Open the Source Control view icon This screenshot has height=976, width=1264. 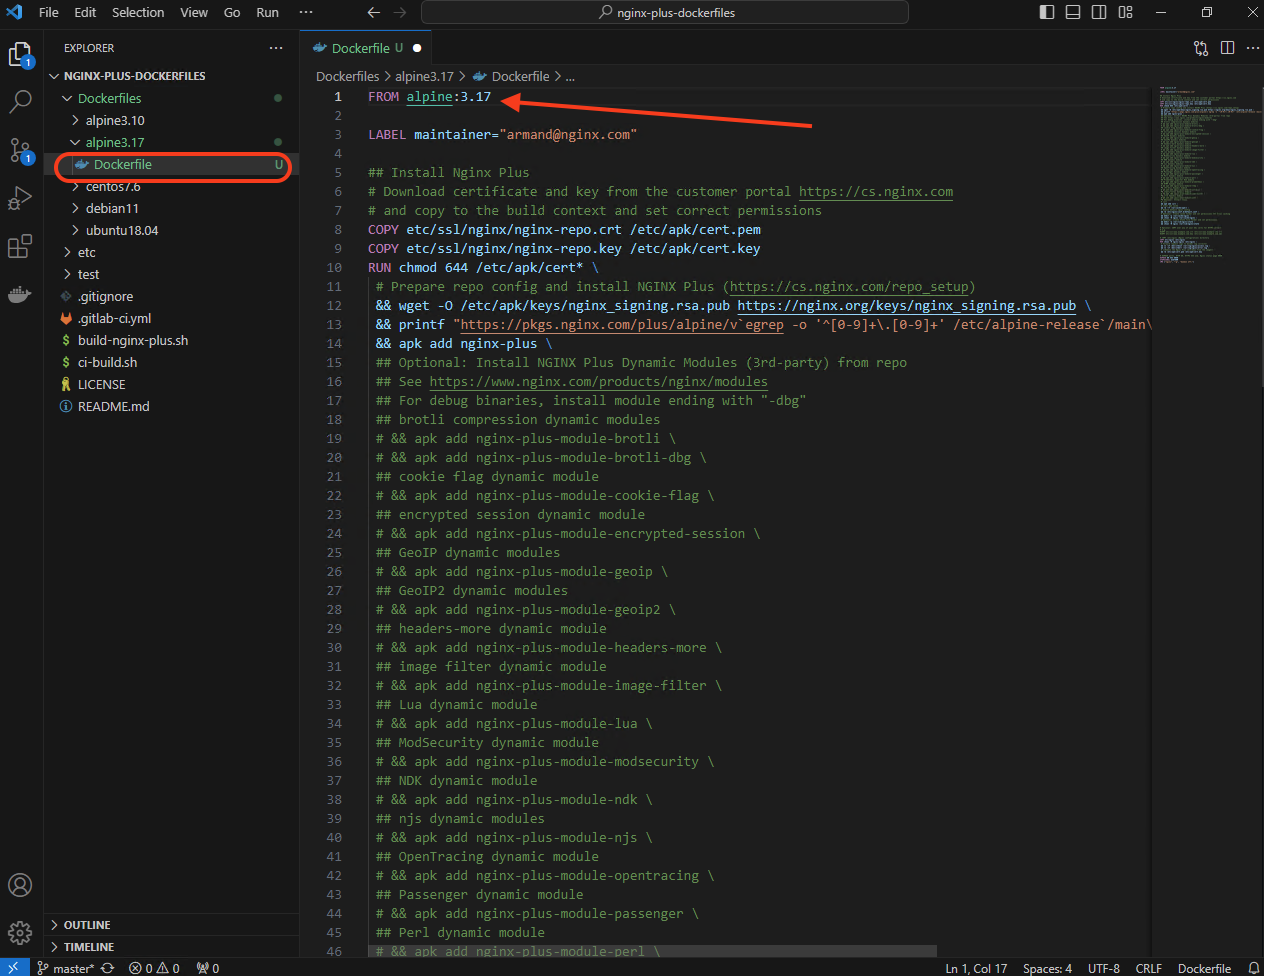click(x=20, y=150)
